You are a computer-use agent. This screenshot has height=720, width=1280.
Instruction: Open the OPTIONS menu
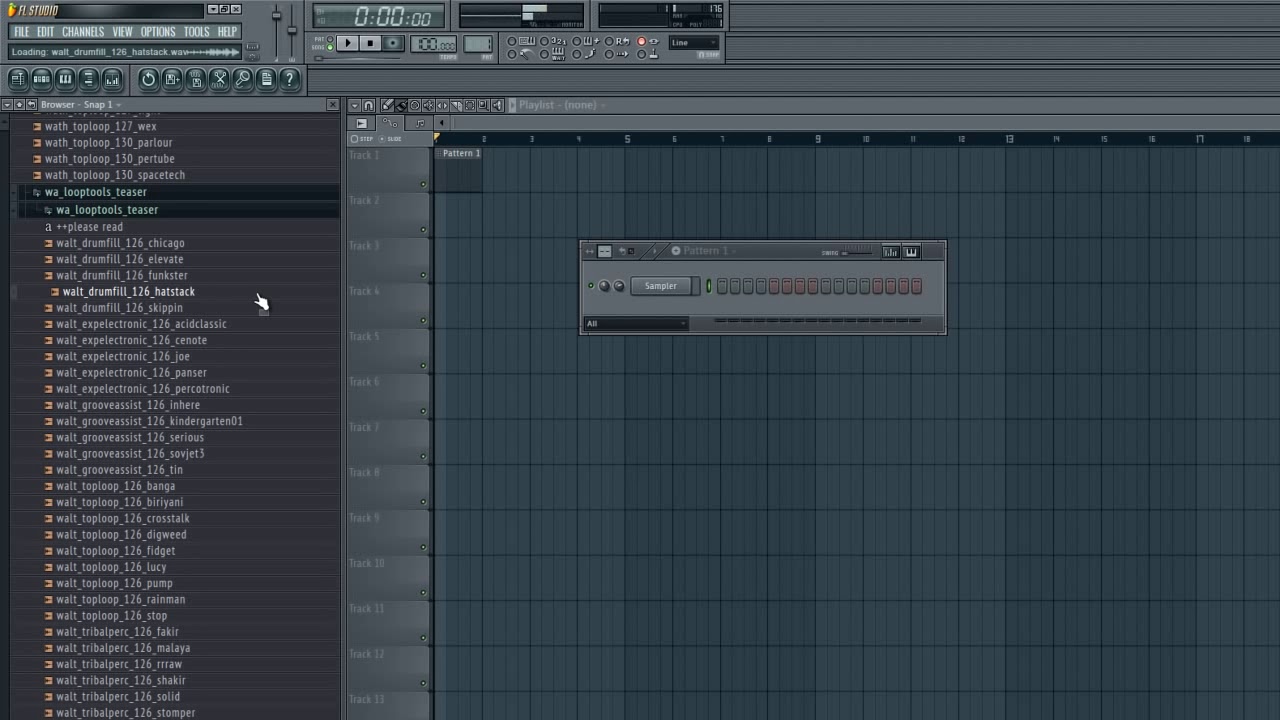pos(158,32)
